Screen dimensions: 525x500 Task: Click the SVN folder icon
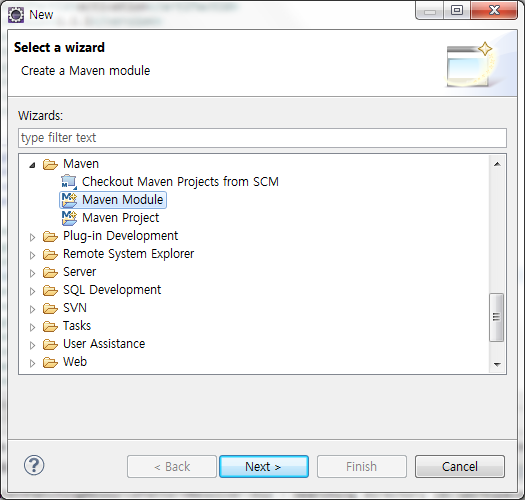click(x=50, y=308)
